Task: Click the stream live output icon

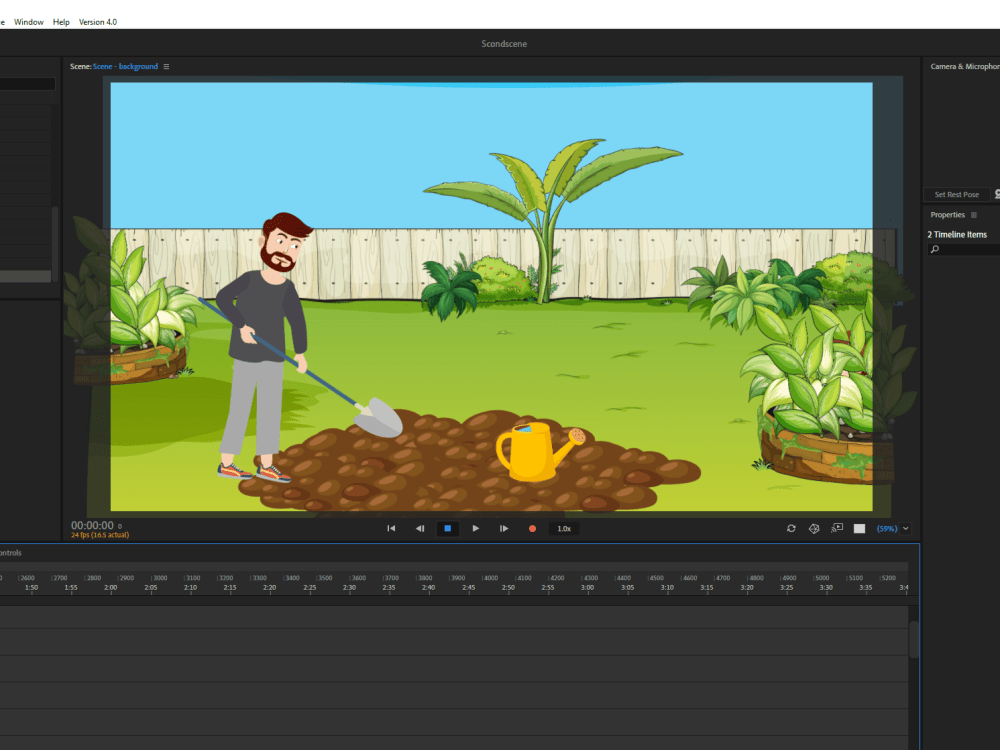Action: [x=837, y=528]
